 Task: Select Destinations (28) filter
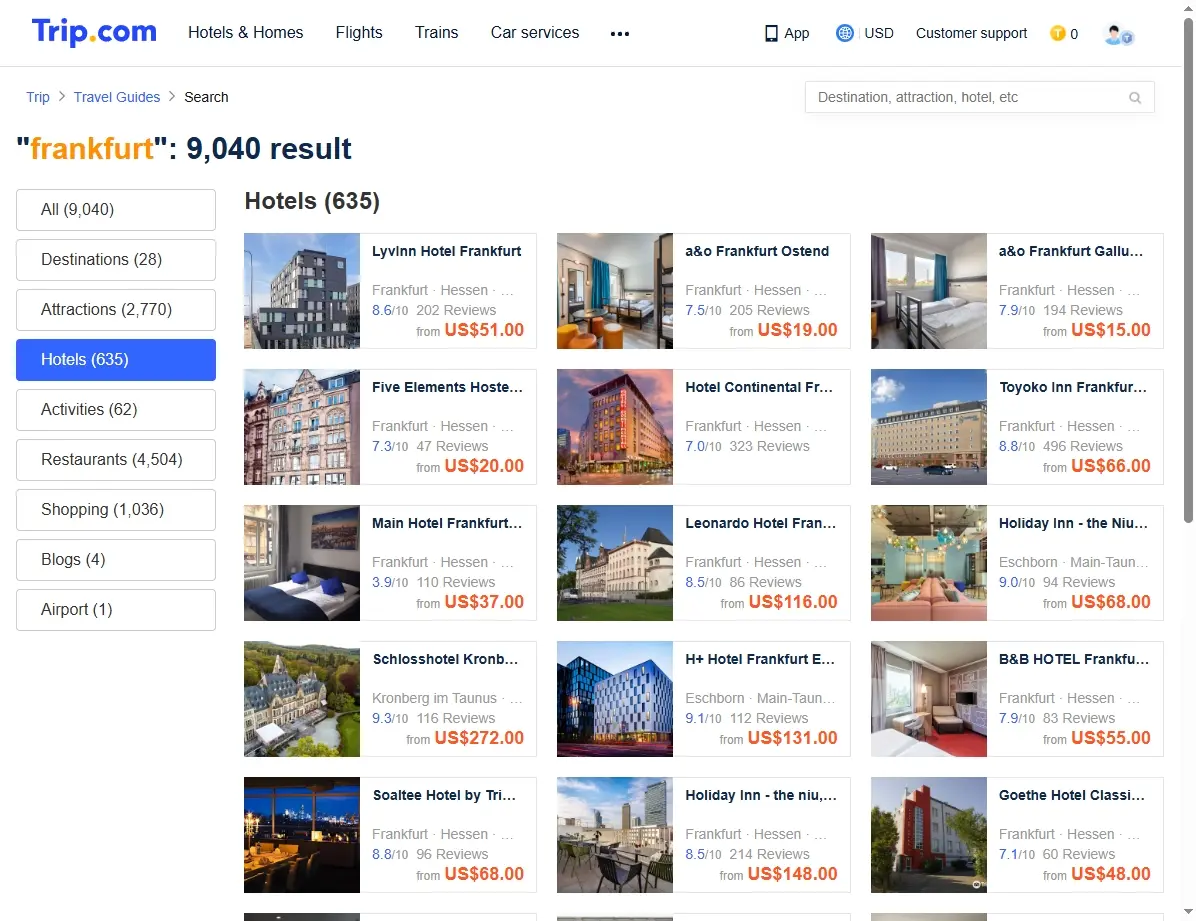click(x=116, y=259)
